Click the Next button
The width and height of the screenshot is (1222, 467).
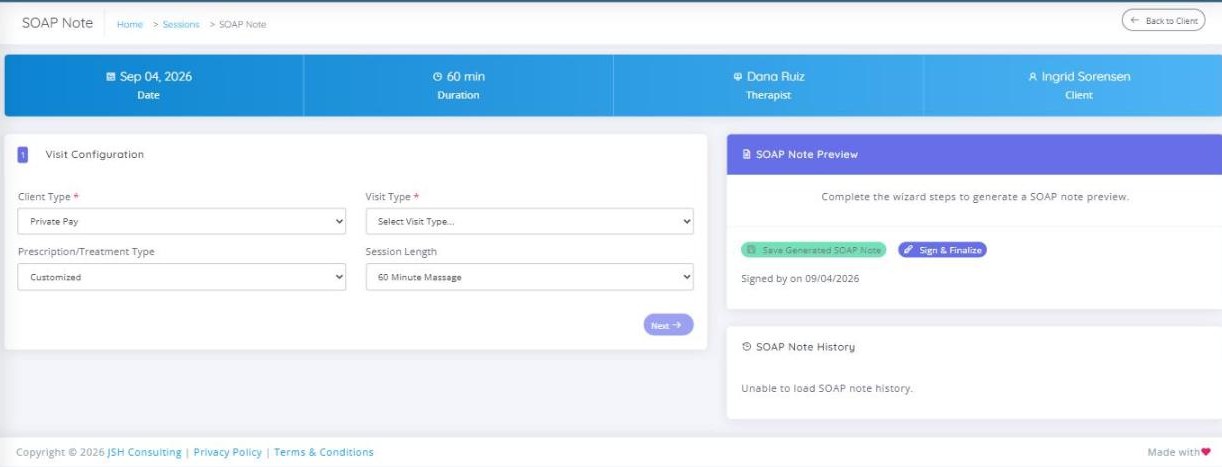(x=668, y=325)
